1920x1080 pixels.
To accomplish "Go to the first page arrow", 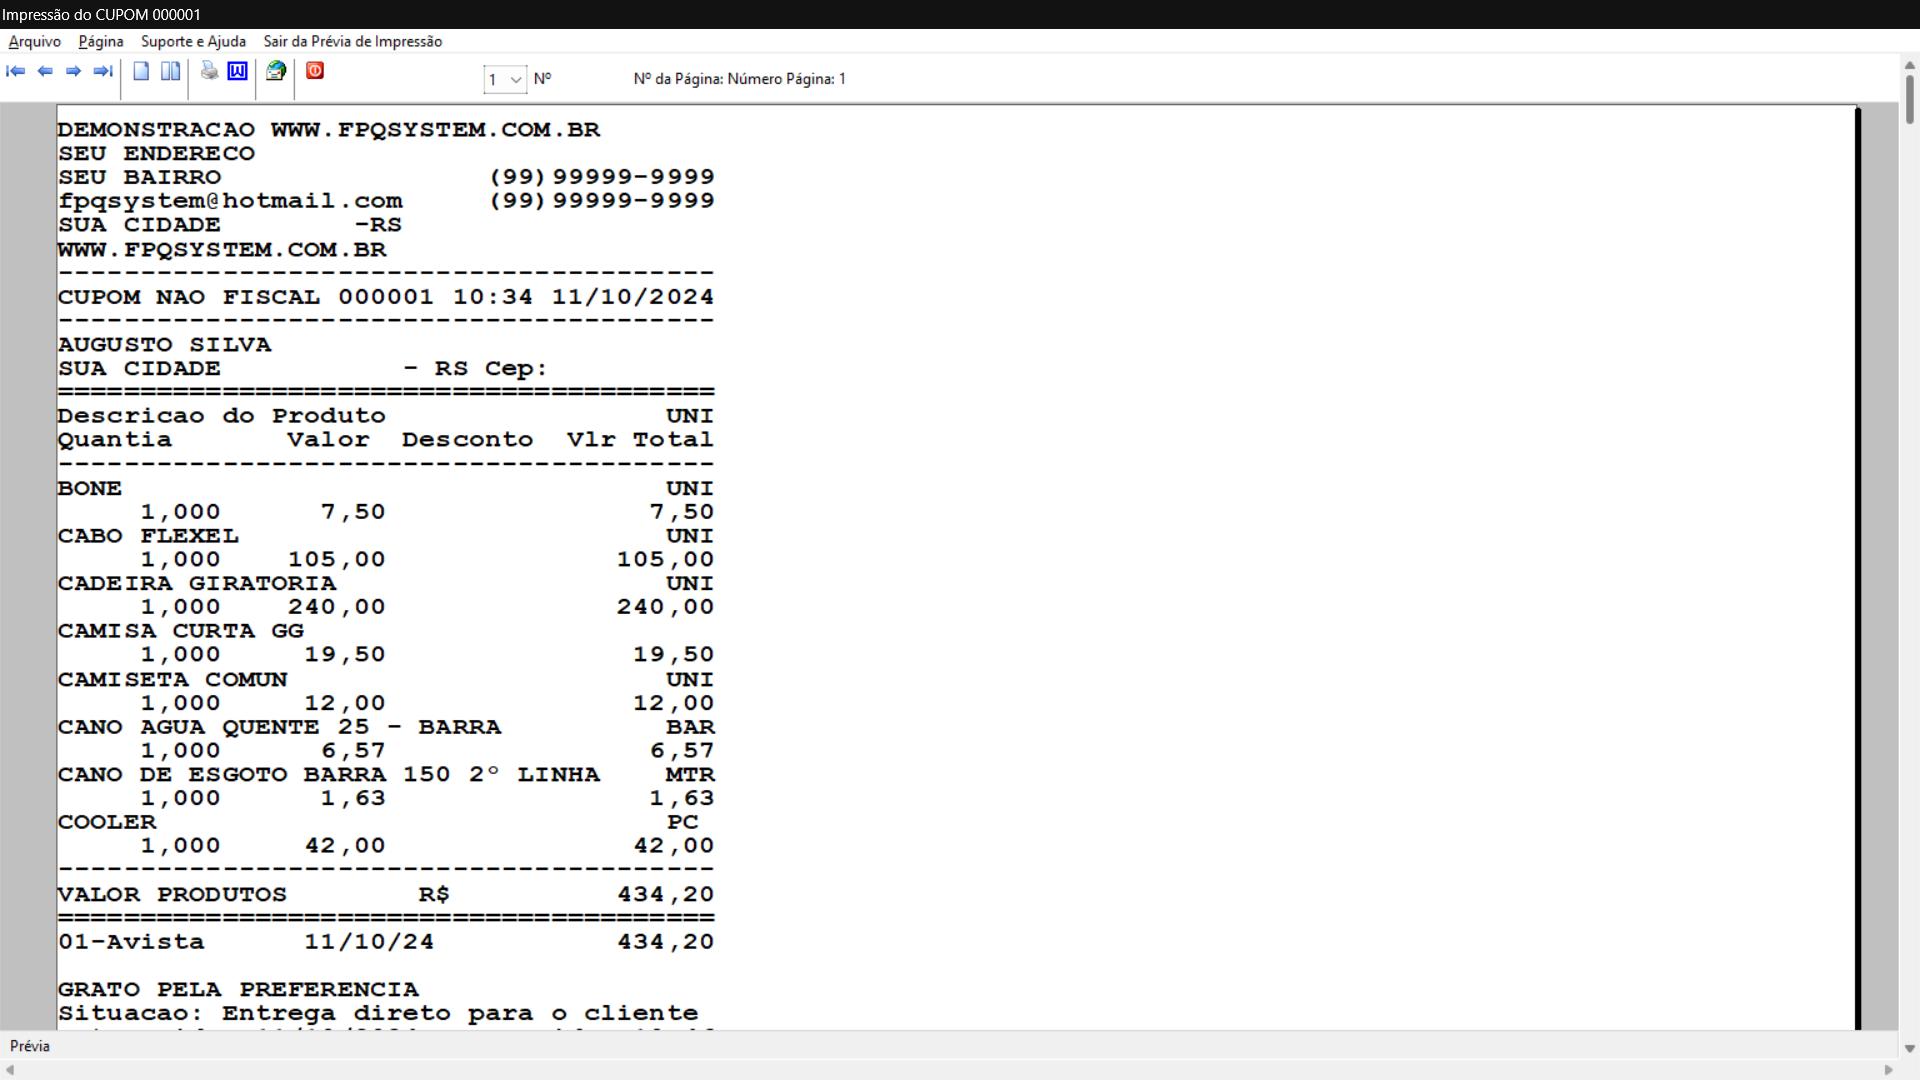I will [15, 71].
